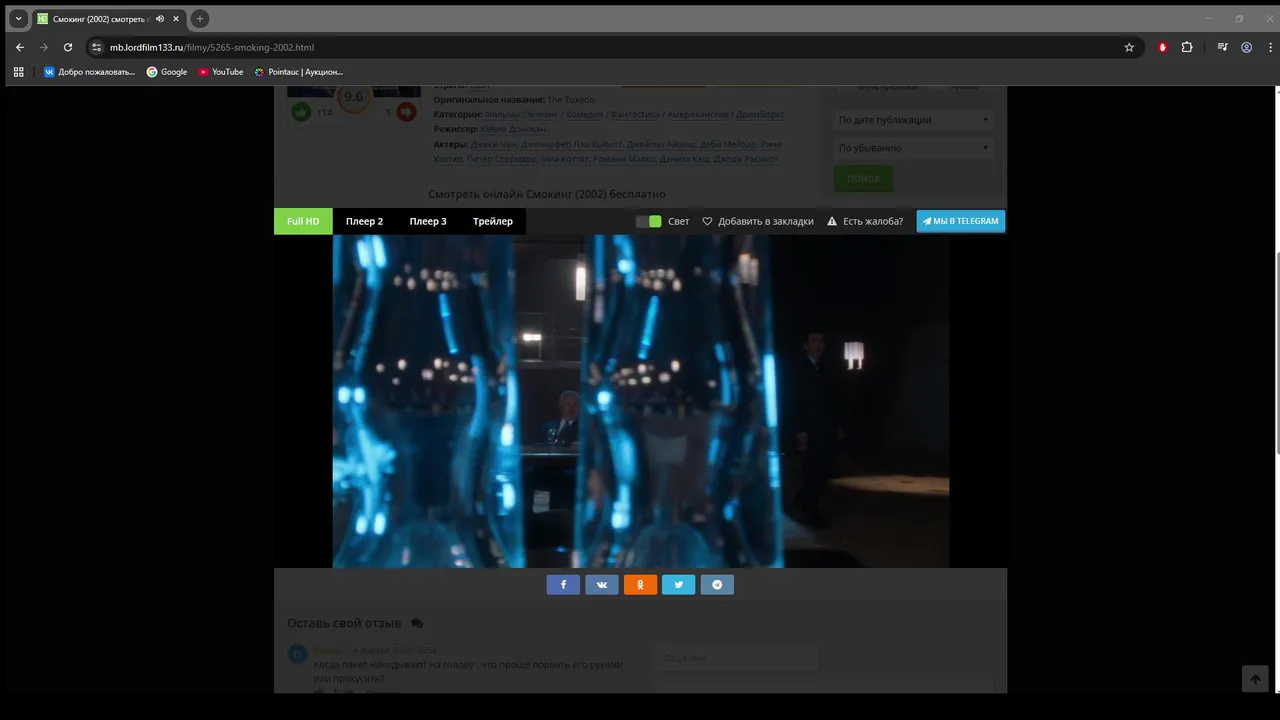Screen dimensions: 1280x720
Task: Click the МЫ В TELEGRAM button
Action: 961,221
